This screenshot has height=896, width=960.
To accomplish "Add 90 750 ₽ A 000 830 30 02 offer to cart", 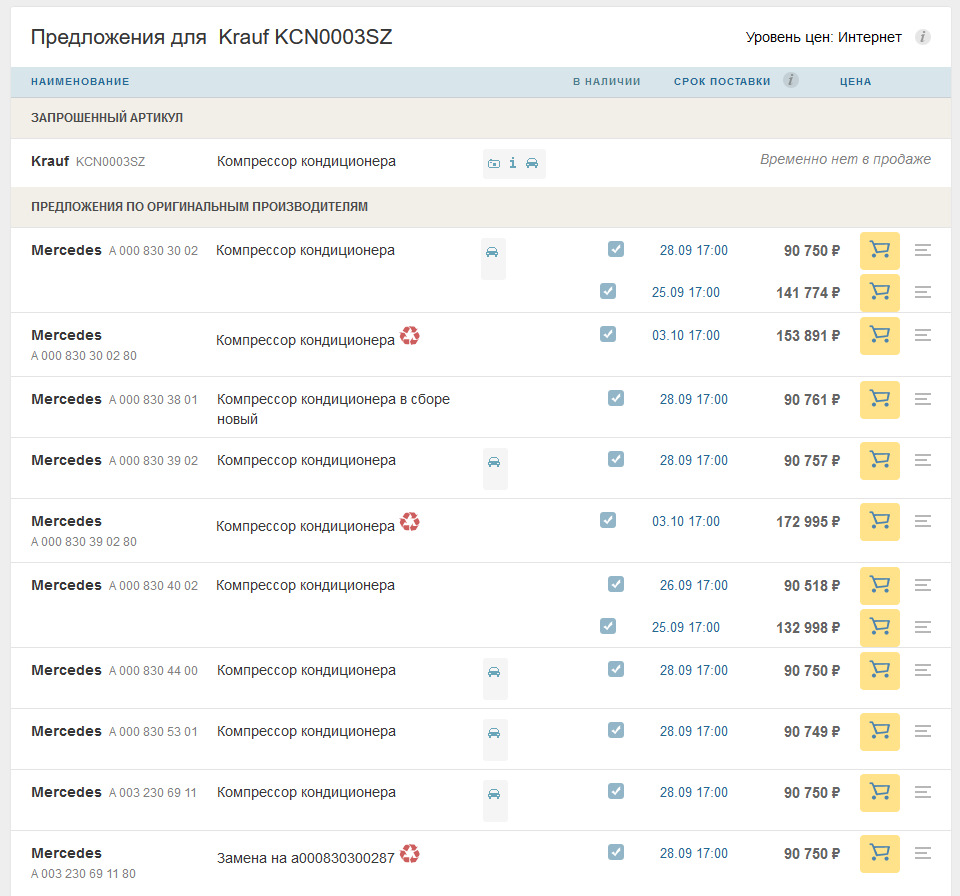I will [x=880, y=250].
